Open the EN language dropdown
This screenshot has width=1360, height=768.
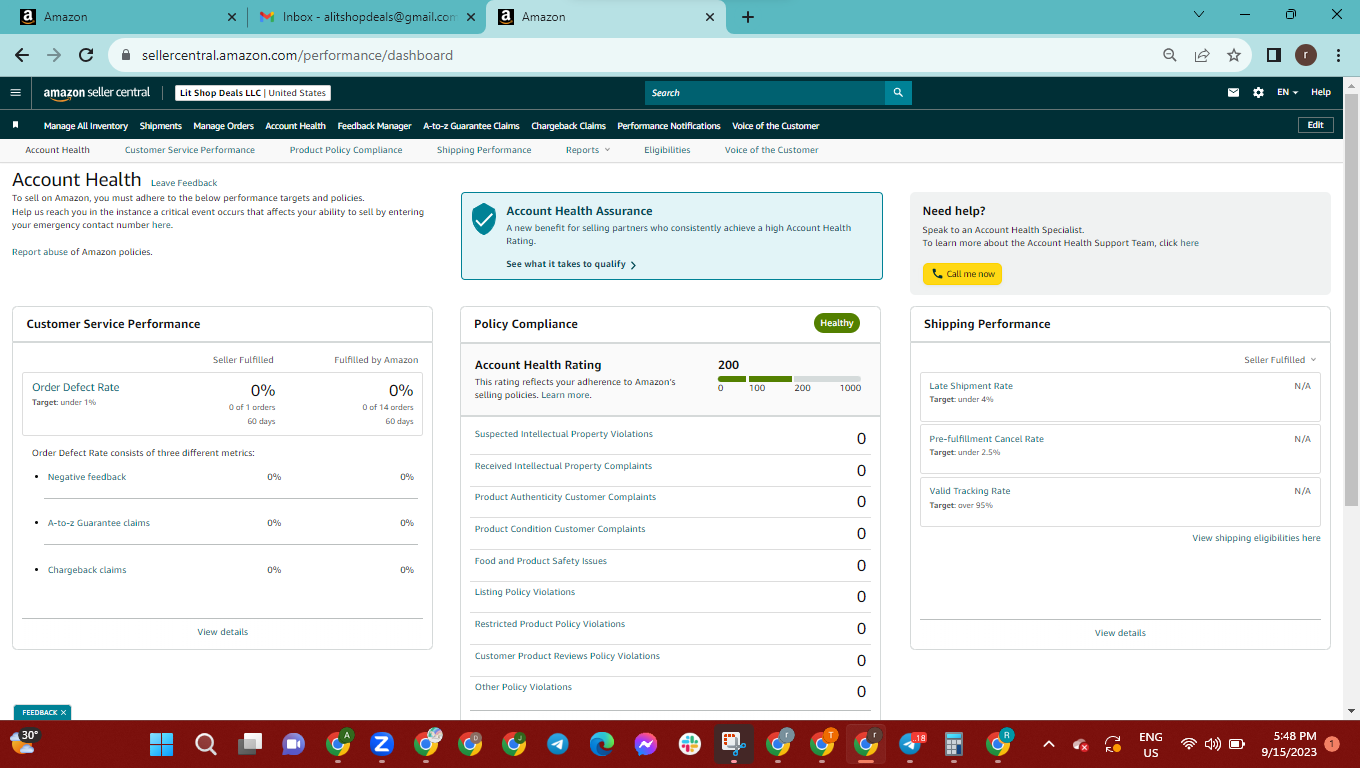pyautogui.click(x=1287, y=93)
